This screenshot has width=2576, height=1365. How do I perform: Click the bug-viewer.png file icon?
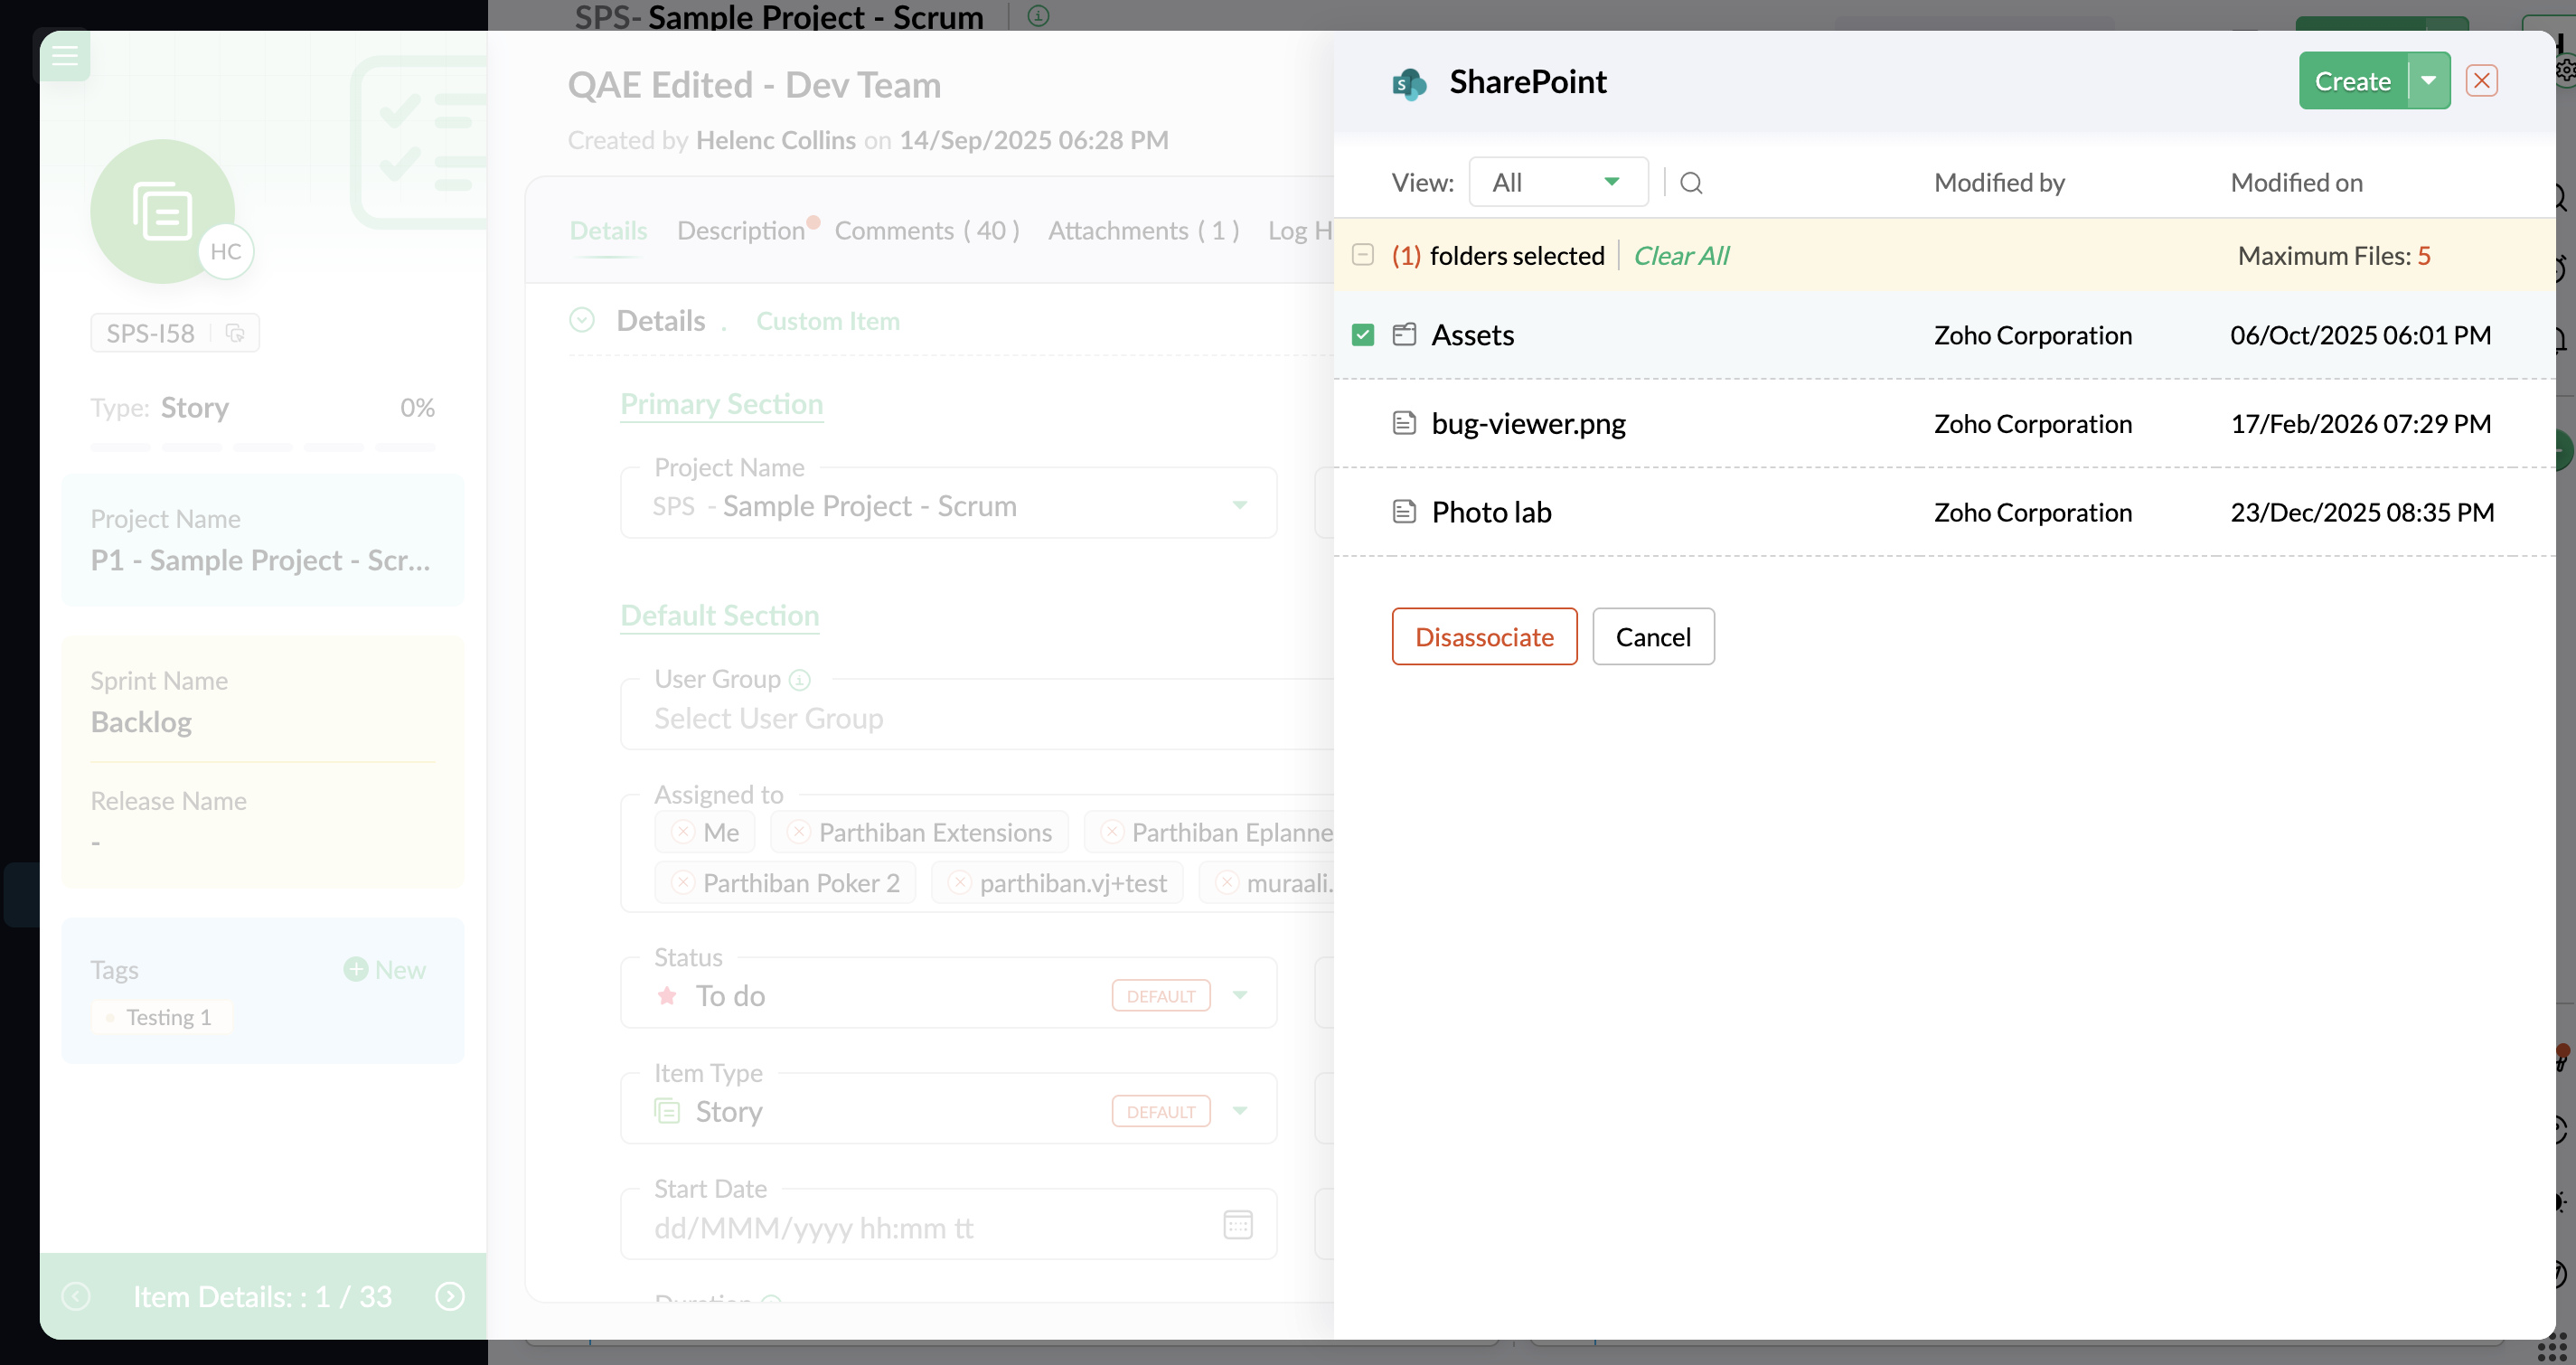pos(1404,423)
